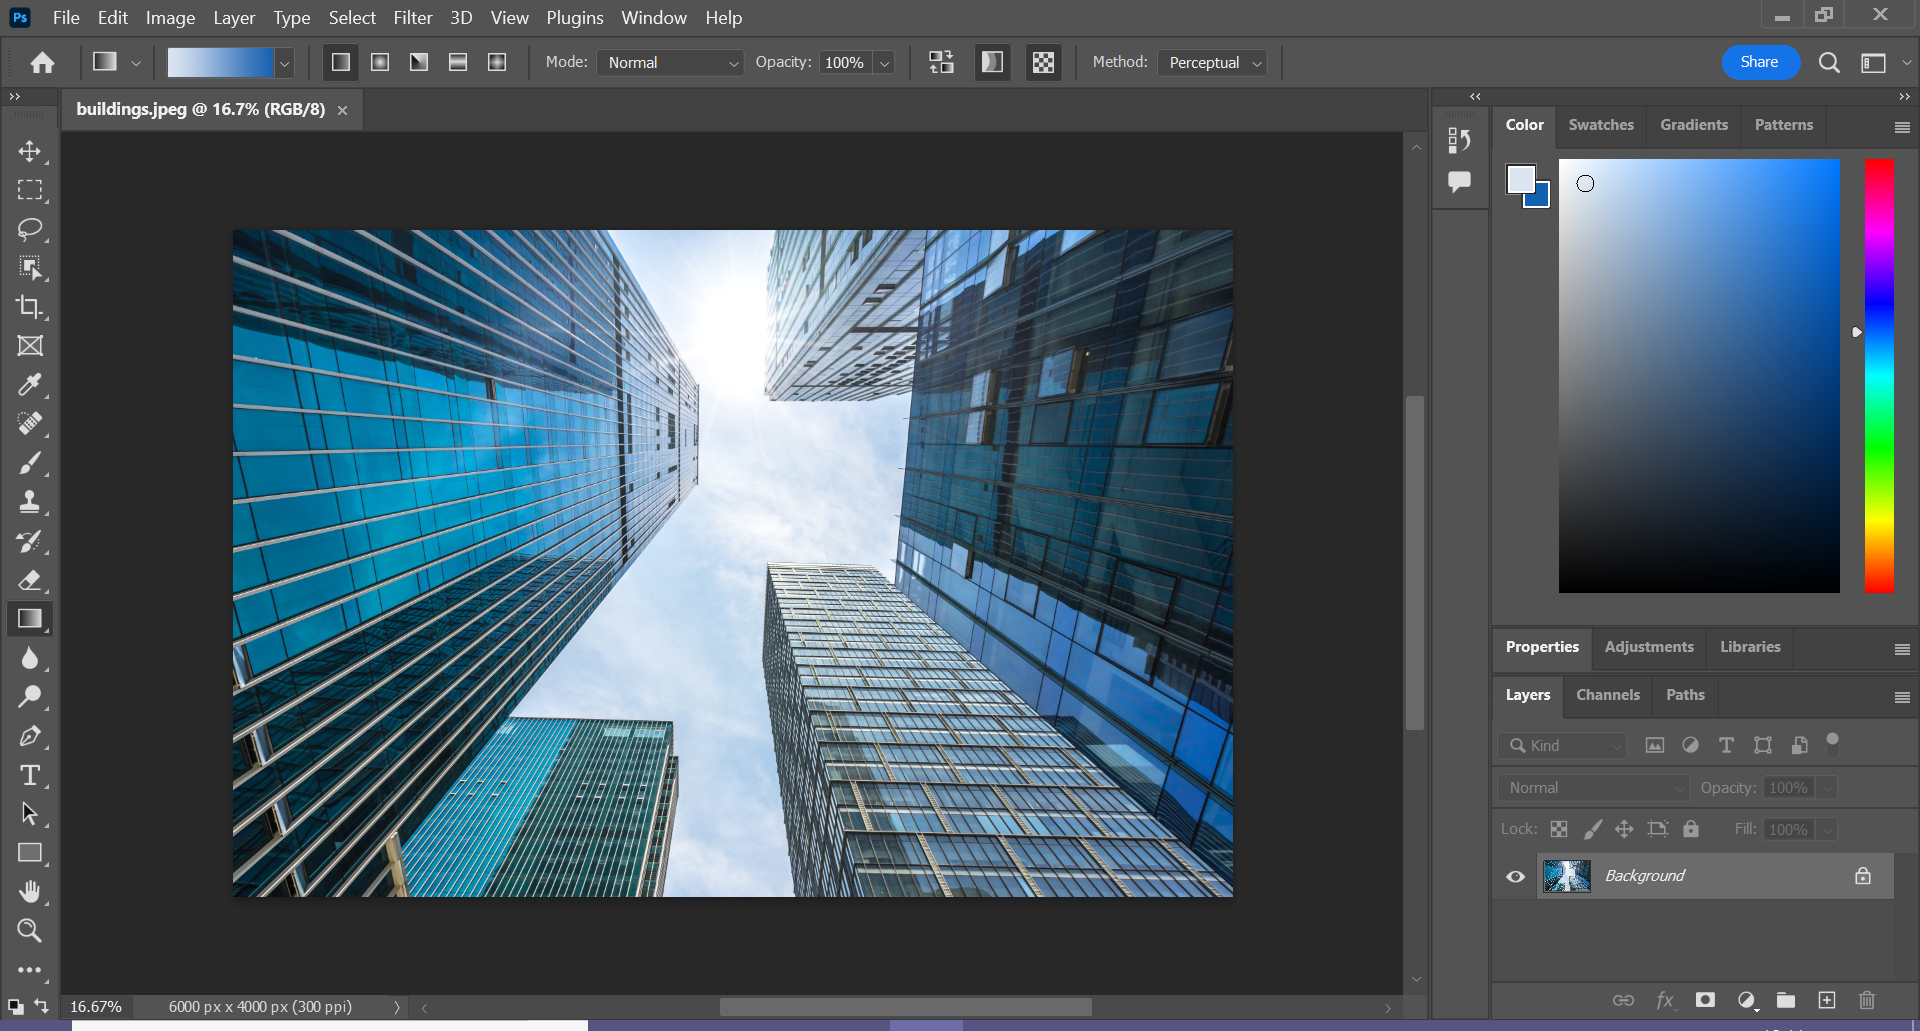Switch to the Horizontal Type tool
Image resolution: width=1920 pixels, height=1031 pixels.
click(30, 775)
